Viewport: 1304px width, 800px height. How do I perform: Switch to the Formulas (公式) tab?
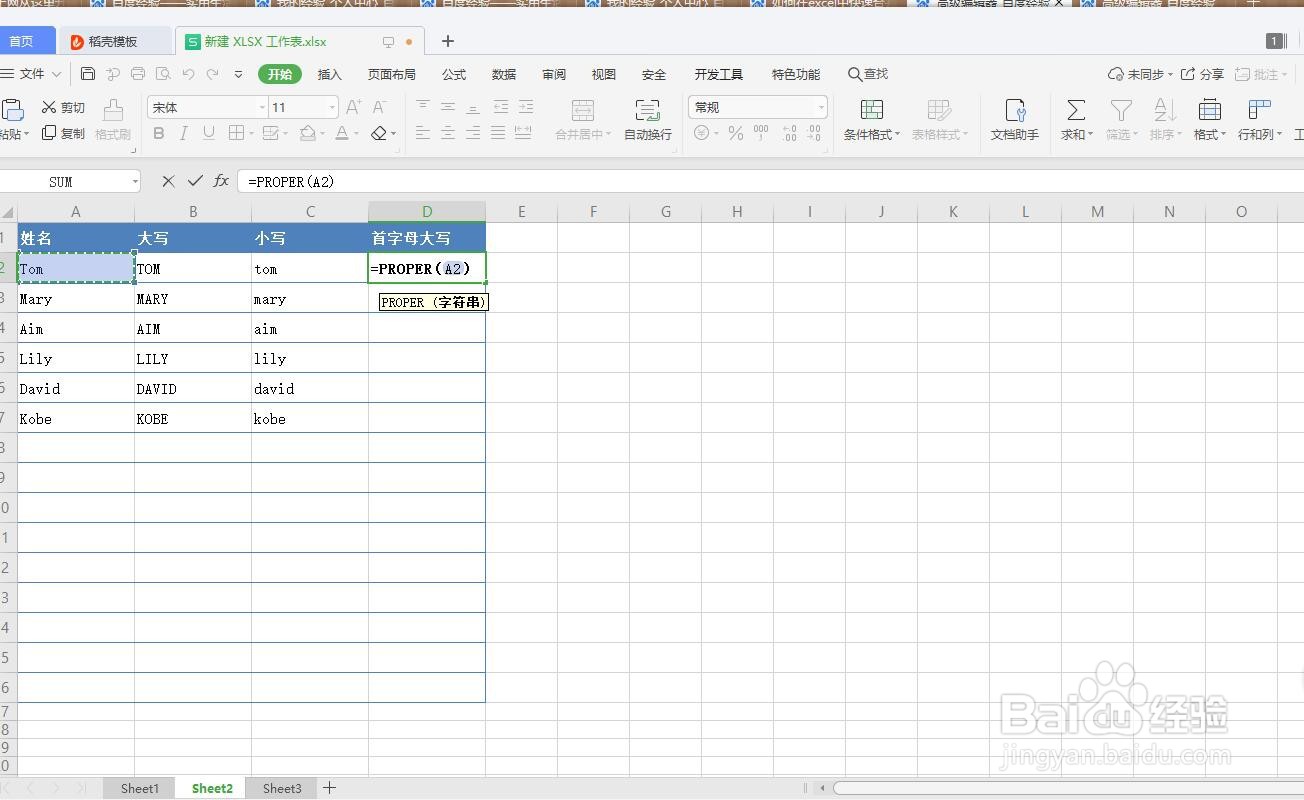pyautogui.click(x=454, y=74)
